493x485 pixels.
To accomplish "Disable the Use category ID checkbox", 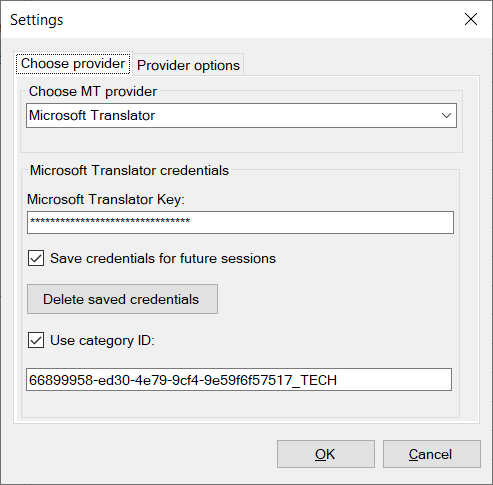I will pyautogui.click(x=36, y=340).
